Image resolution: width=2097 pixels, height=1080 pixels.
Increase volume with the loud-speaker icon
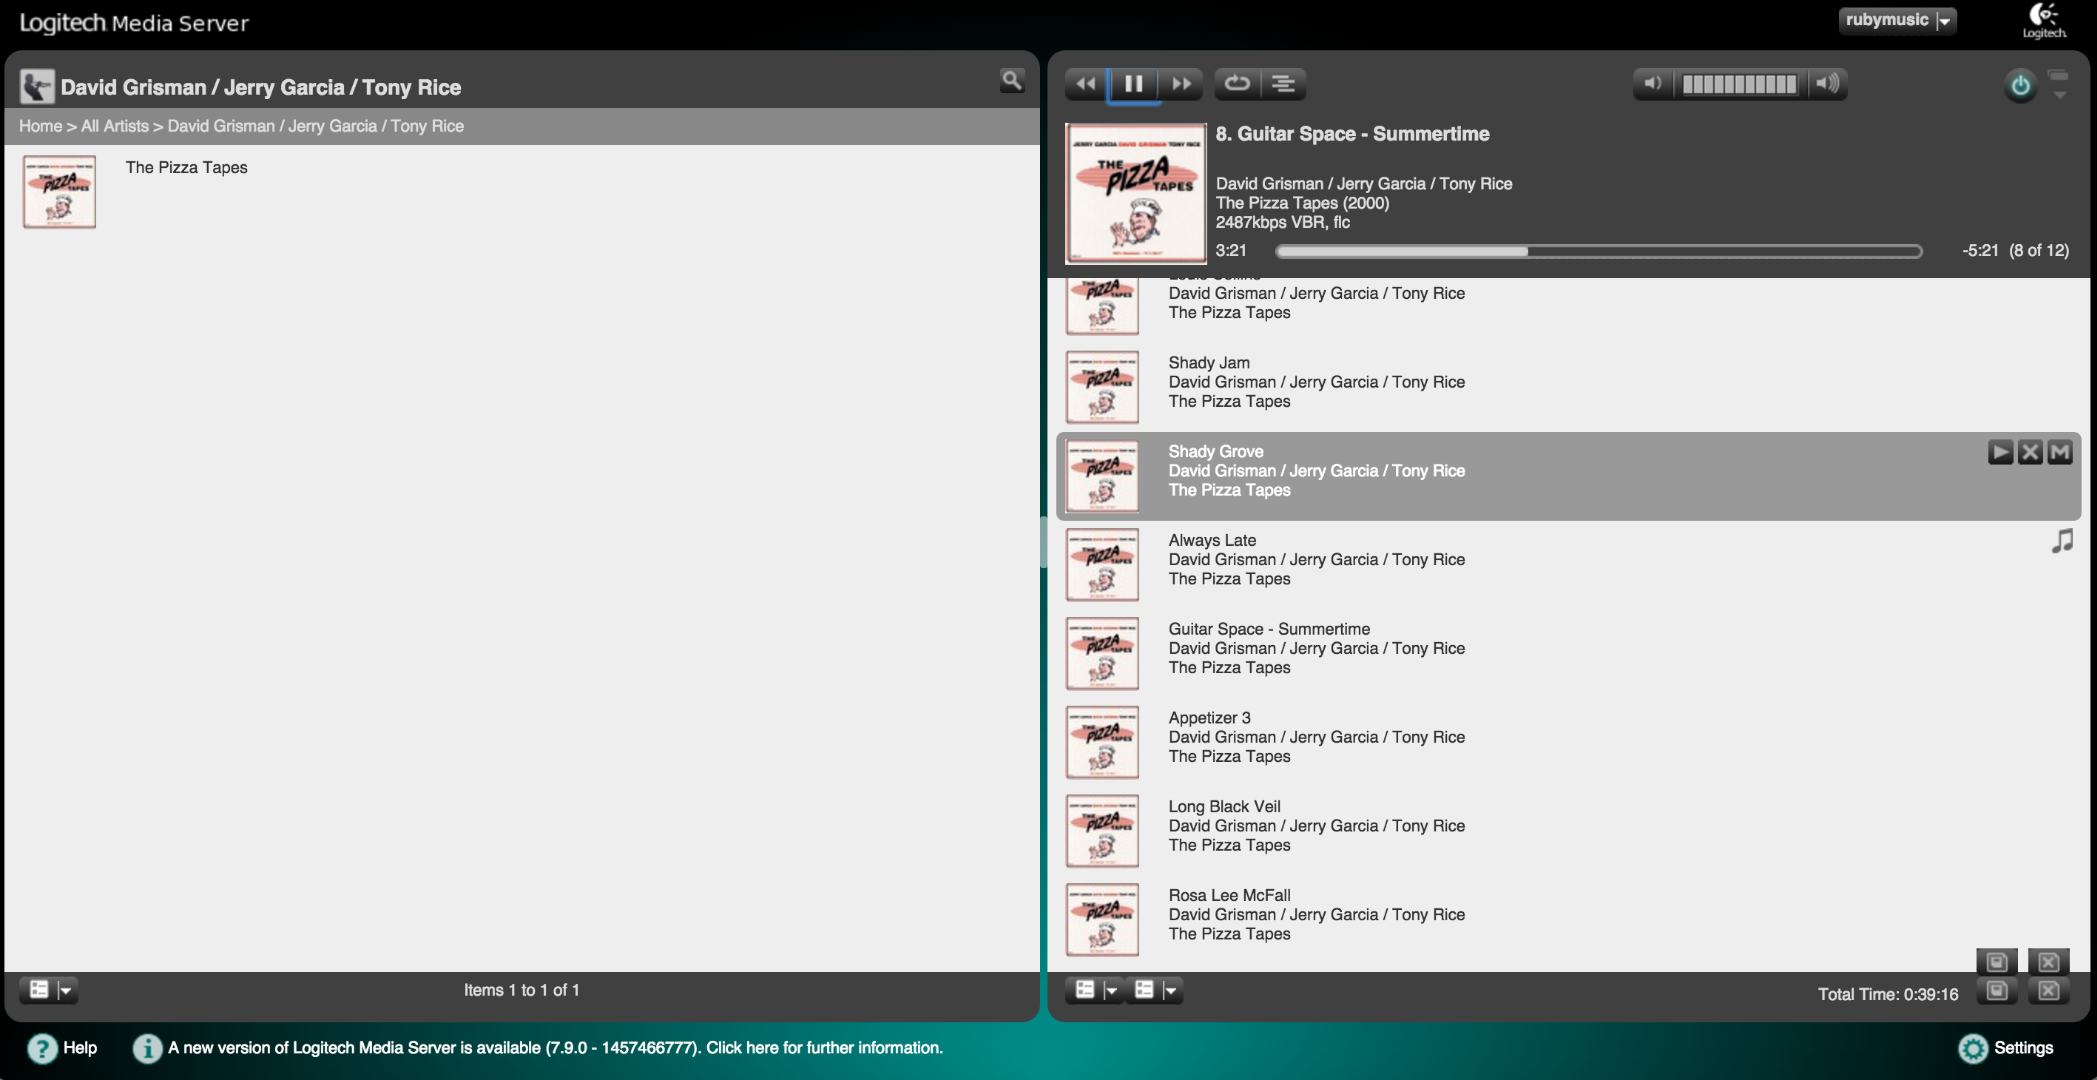(1827, 84)
